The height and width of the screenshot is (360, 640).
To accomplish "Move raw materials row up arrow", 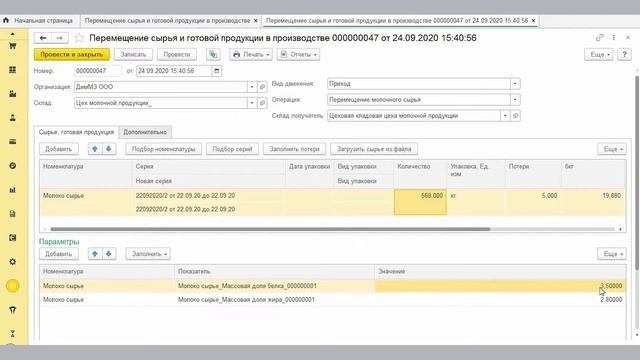I will pyautogui.click(x=95, y=149).
